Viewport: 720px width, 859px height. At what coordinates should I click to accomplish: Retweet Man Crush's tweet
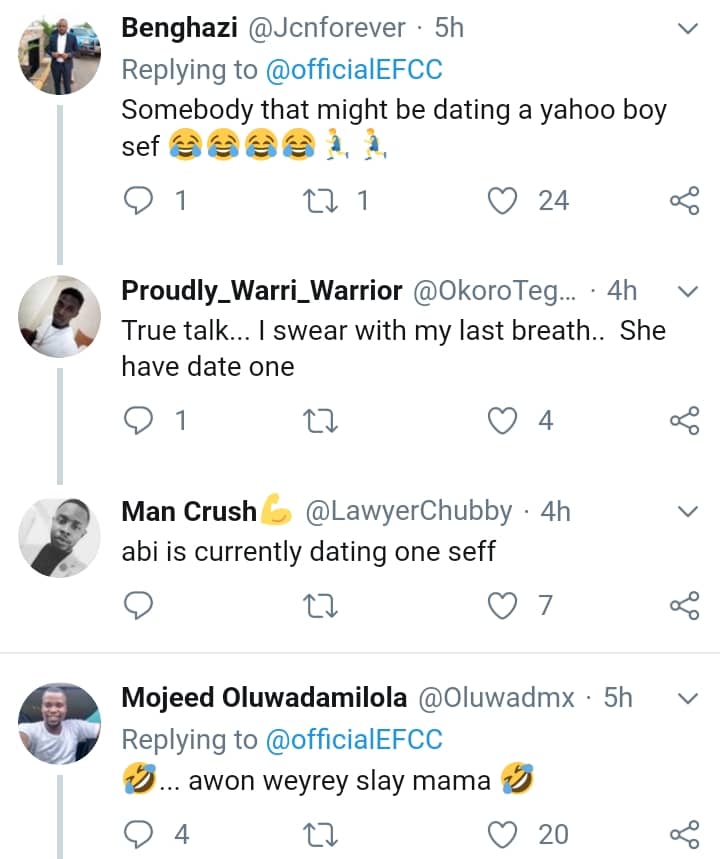(x=318, y=605)
